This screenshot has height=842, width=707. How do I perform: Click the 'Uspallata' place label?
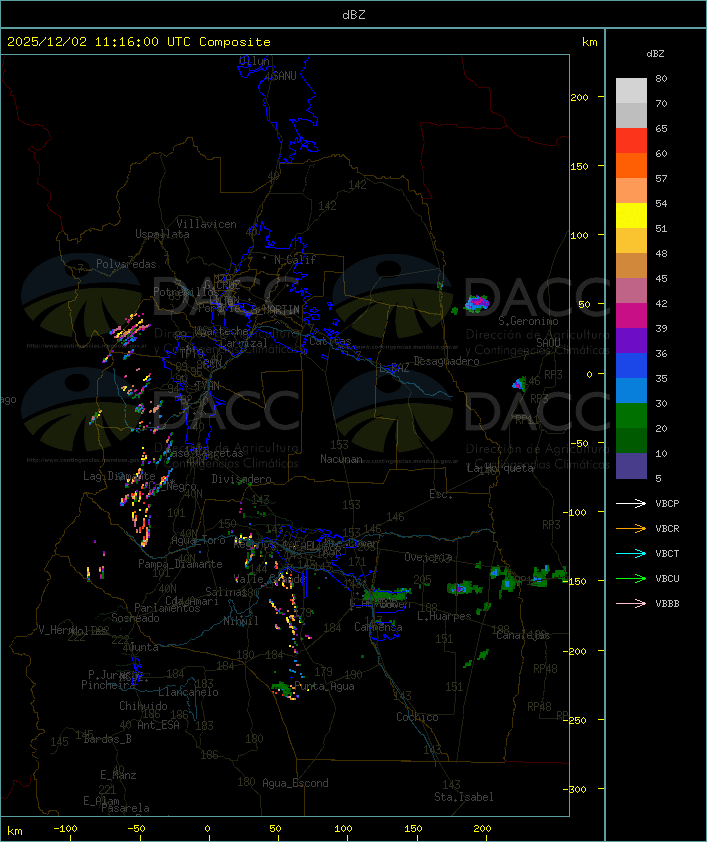162,235
